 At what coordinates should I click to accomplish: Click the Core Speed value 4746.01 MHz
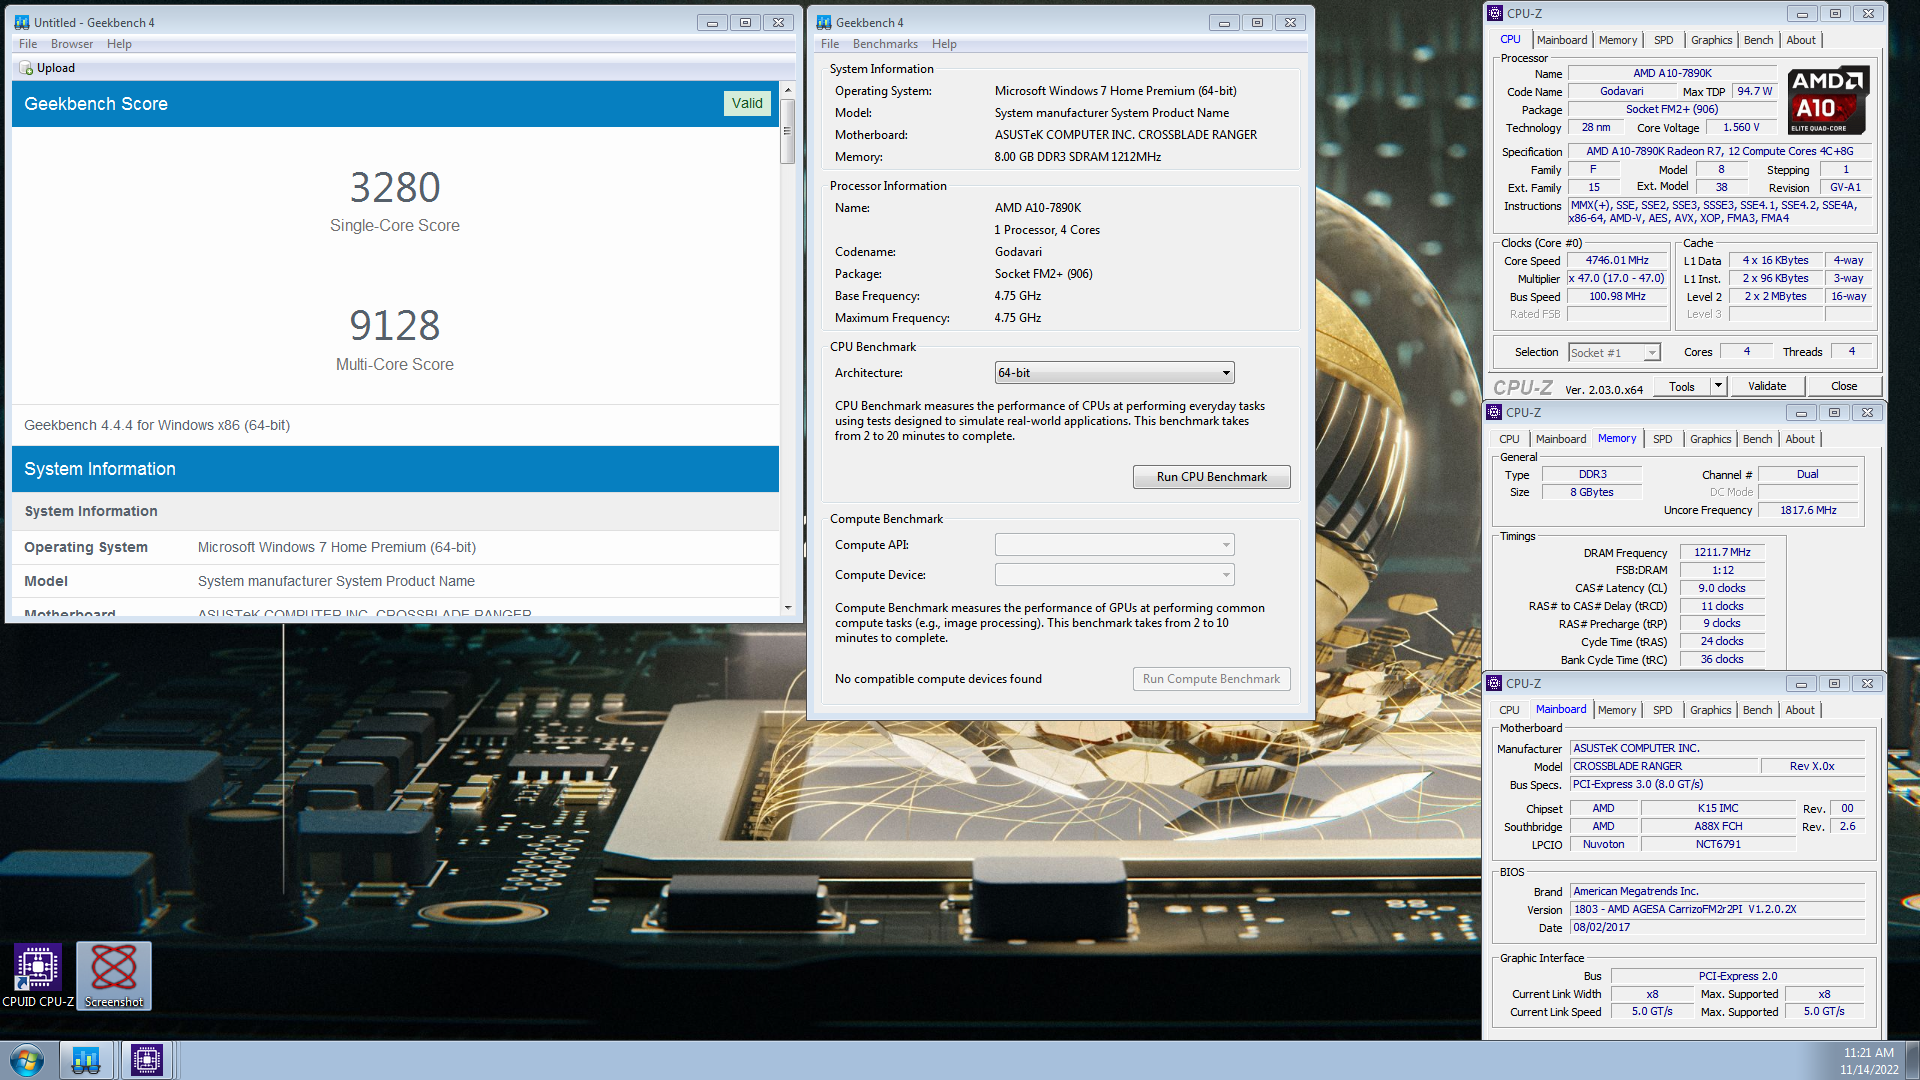pos(1617,260)
